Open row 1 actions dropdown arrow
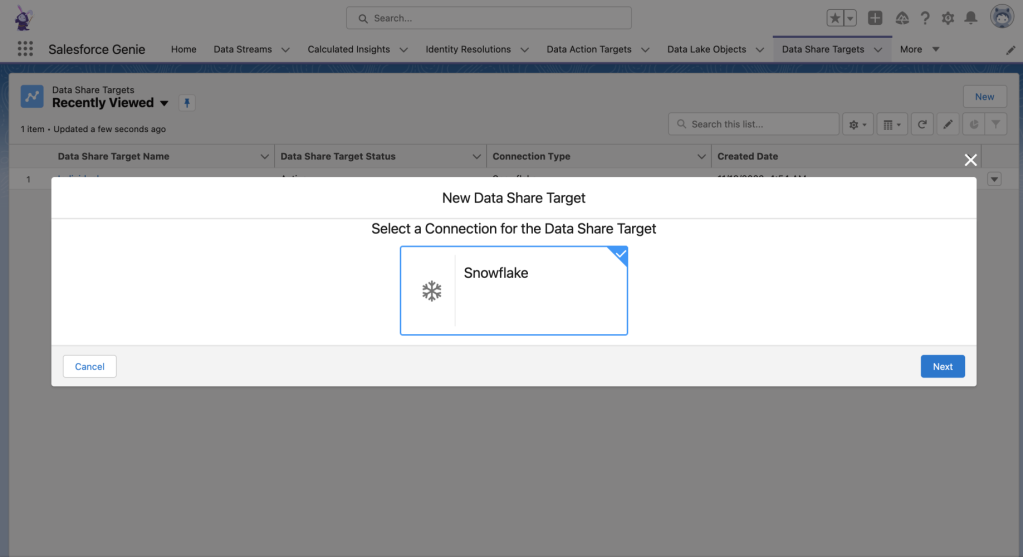The image size is (1023, 557). point(994,179)
